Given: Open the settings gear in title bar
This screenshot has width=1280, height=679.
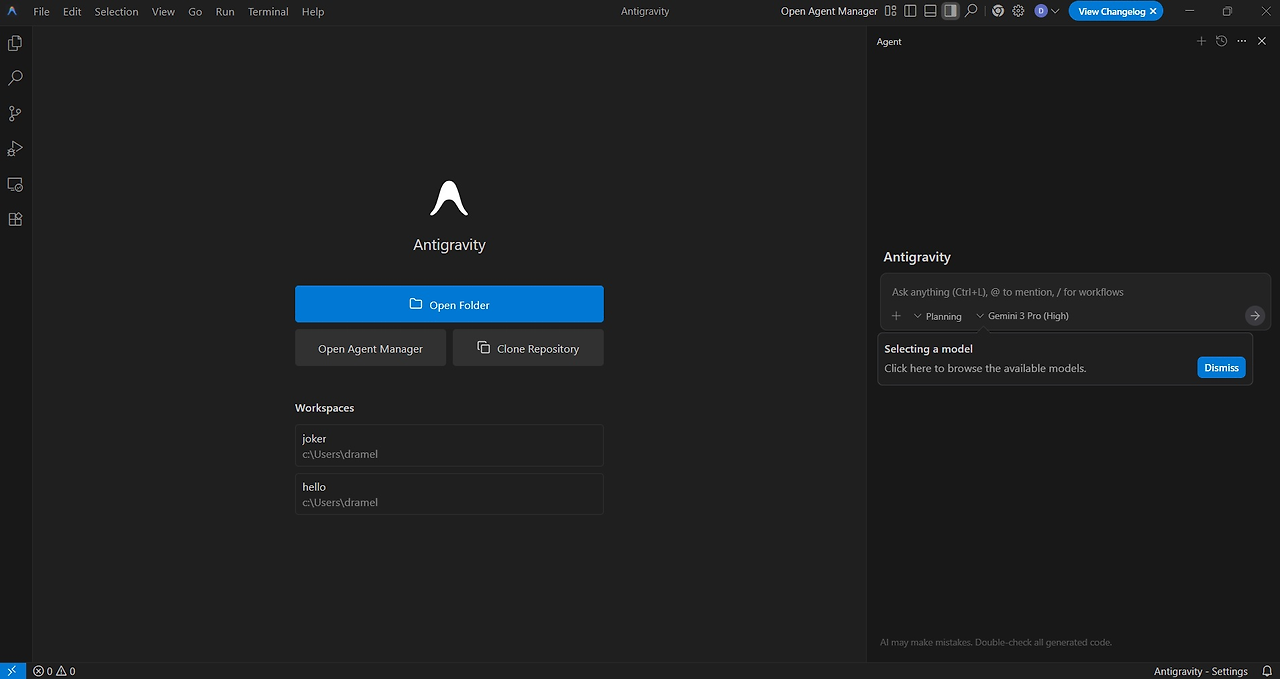Looking at the screenshot, I should (x=1018, y=11).
